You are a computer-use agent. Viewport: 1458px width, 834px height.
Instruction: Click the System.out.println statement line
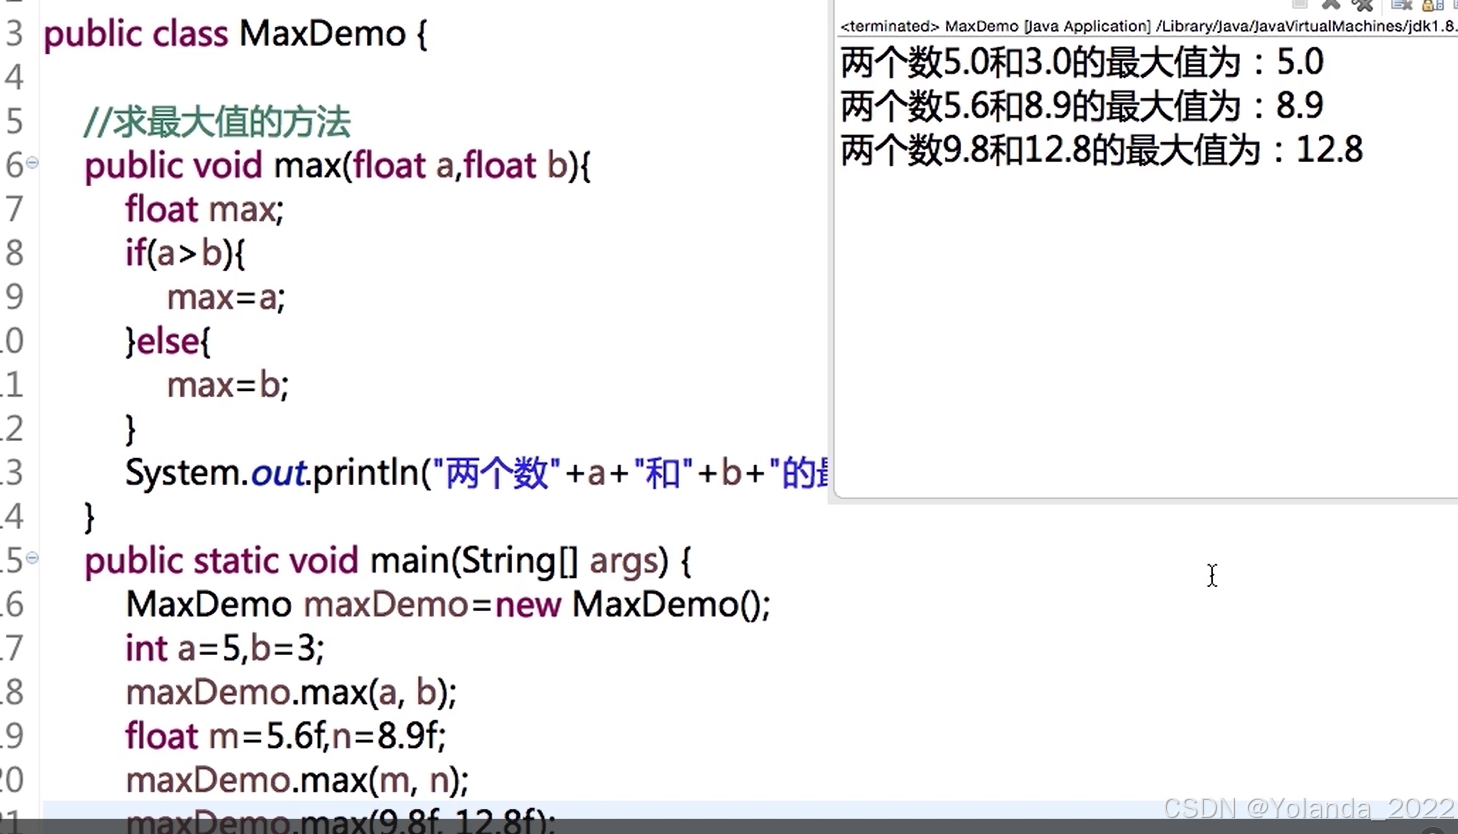476,473
